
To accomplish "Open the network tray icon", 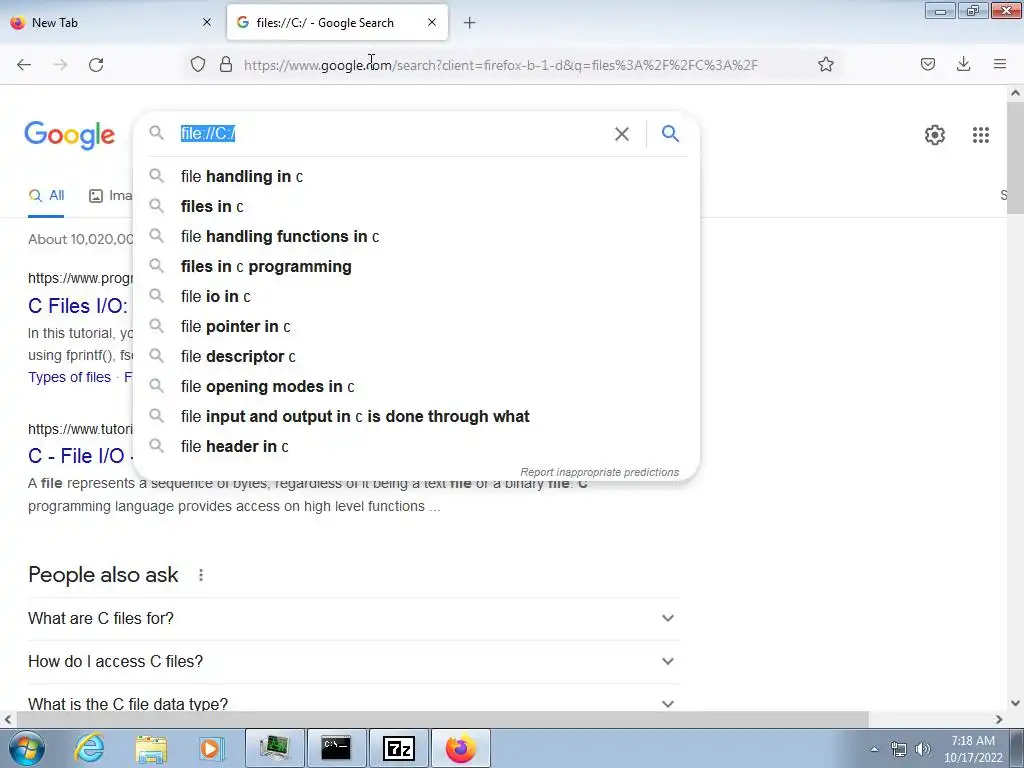I will pyautogui.click(x=899, y=749).
